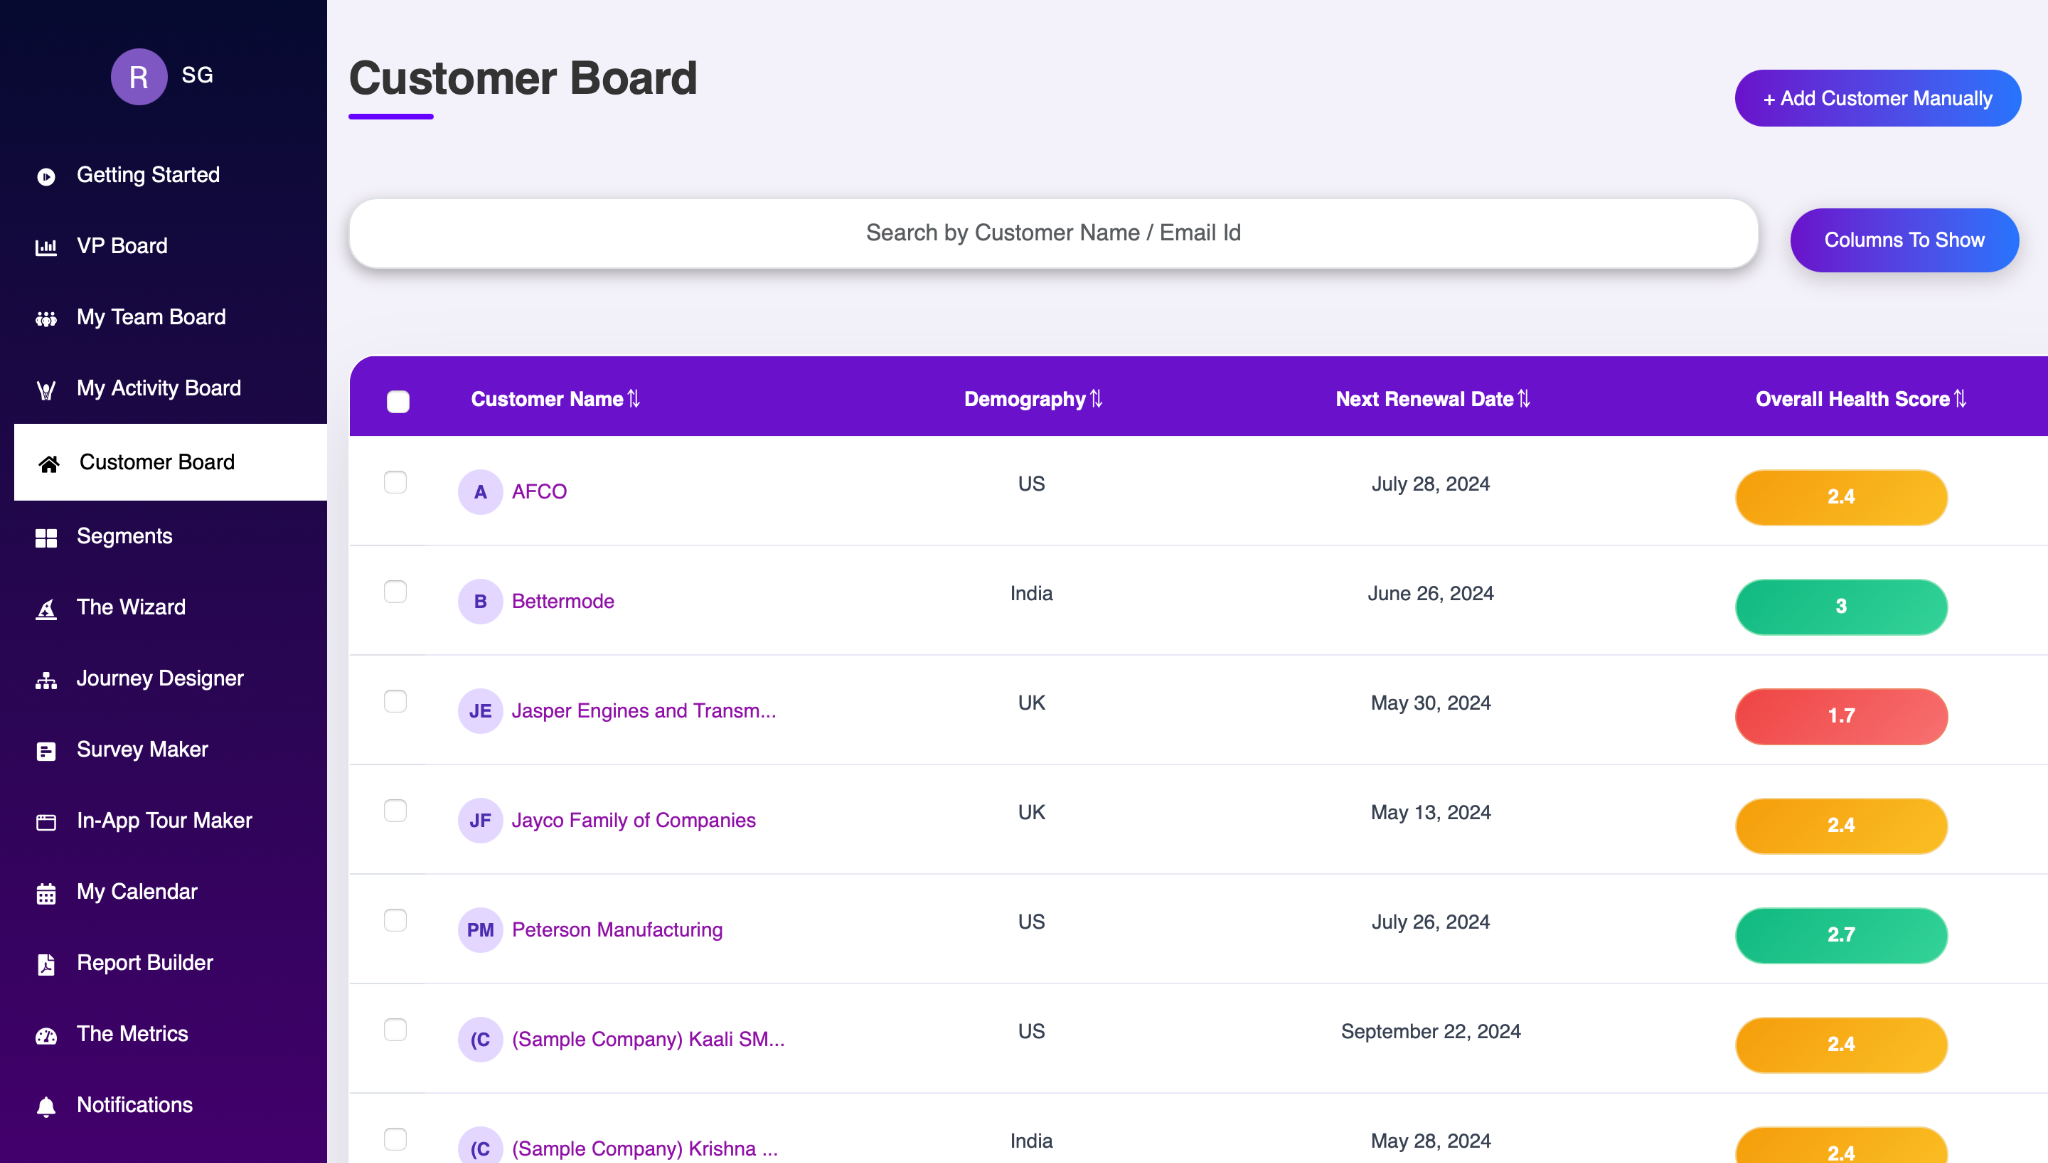Click the VP Board chart icon

point(46,247)
